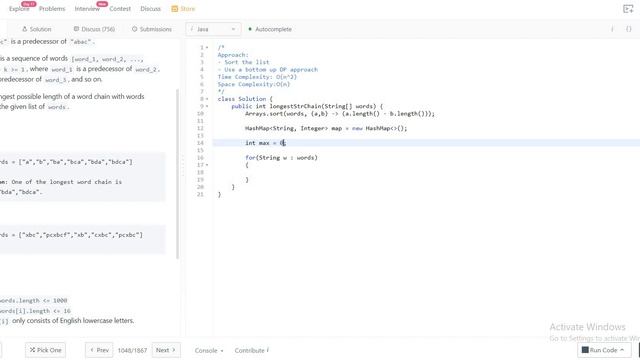The width and height of the screenshot is (640, 360).
Task: Go to the Contest page
Action: point(120,9)
